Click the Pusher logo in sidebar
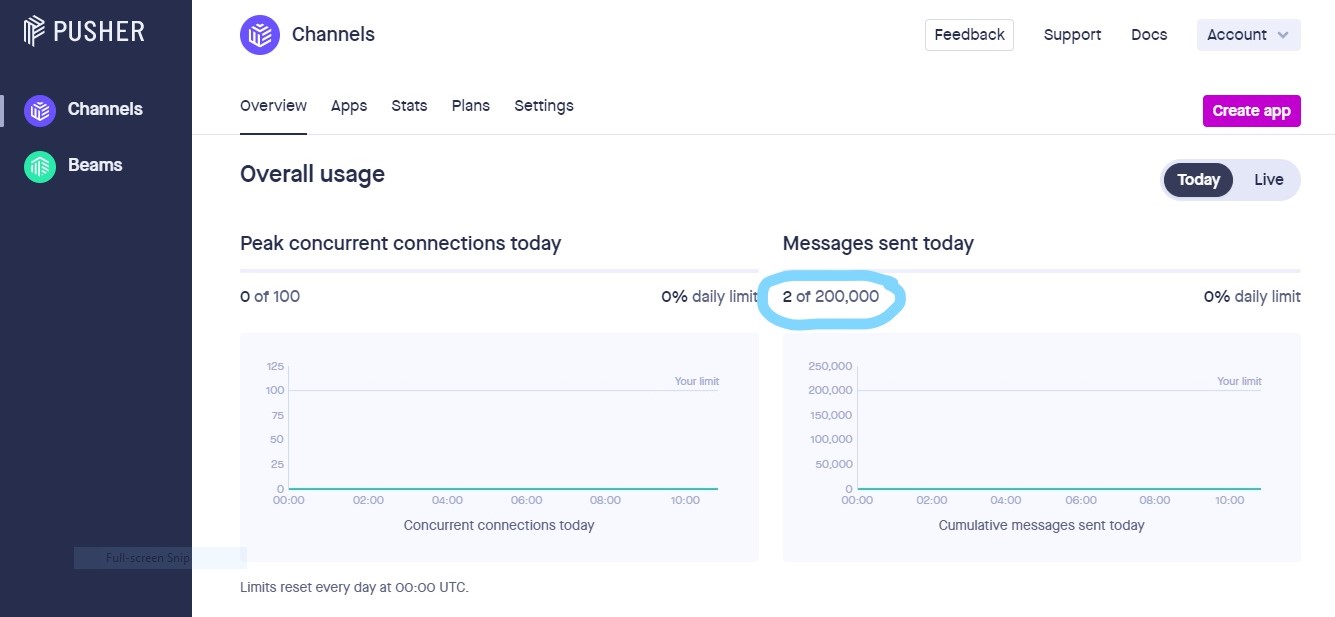 (x=85, y=30)
